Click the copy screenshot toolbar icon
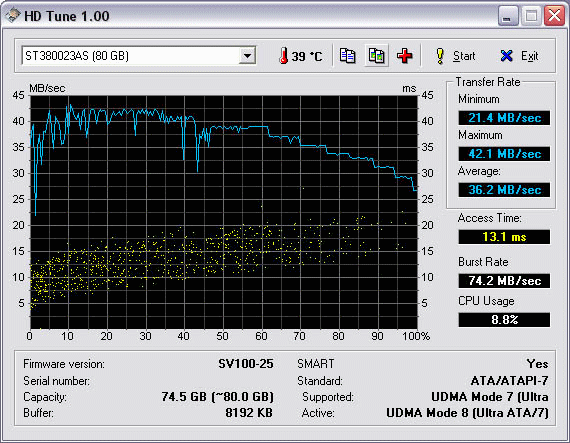Viewport: 570px width, 443px height. 376,56
